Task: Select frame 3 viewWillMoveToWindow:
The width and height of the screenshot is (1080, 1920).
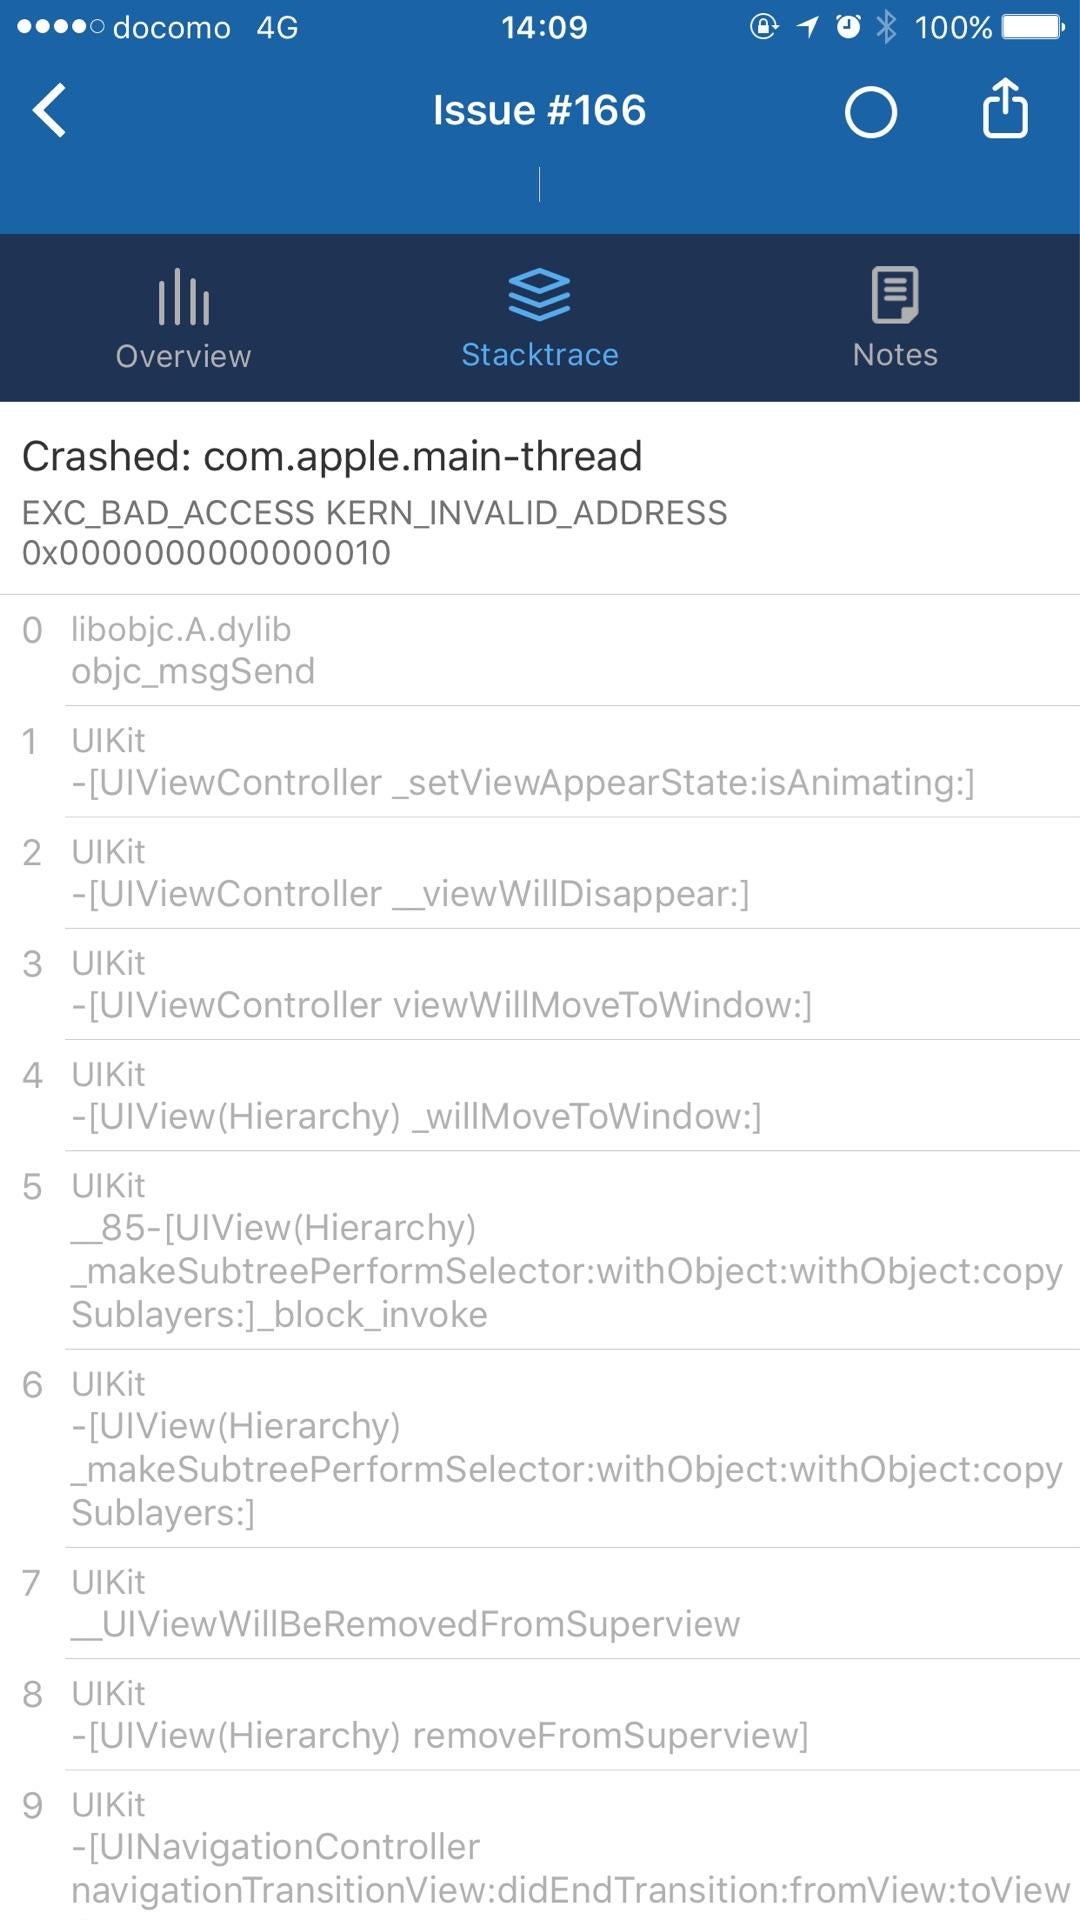Action: click(x=540, y=984)
